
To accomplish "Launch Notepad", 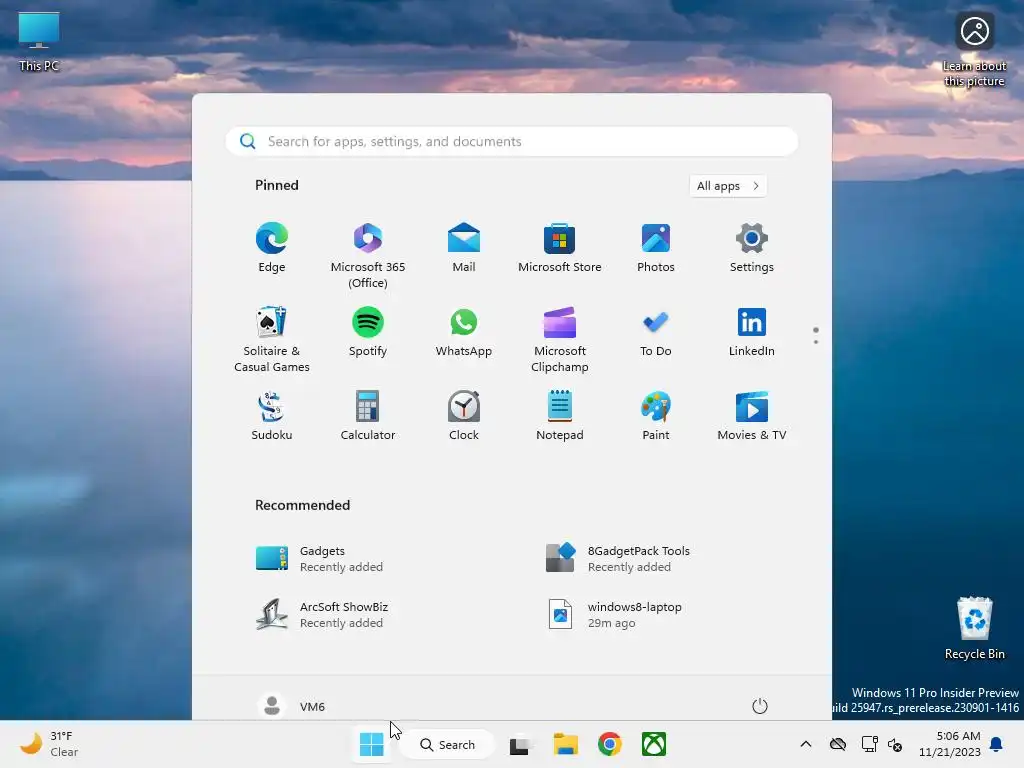I will [x=560, y=416].
